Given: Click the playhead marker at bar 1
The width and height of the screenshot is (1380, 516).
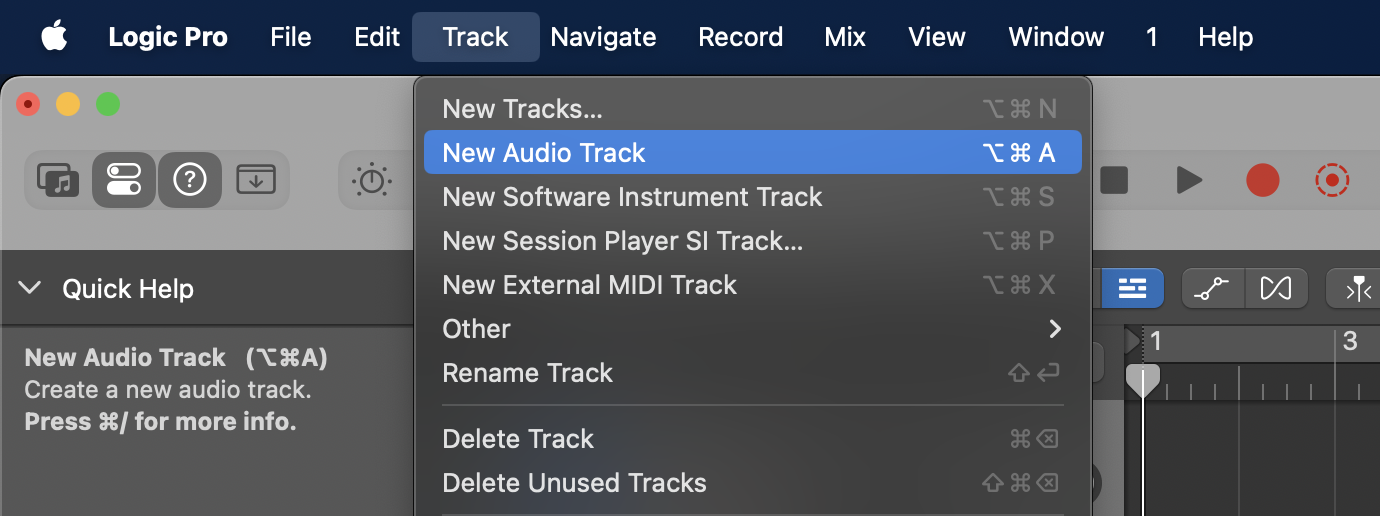Looking at the screenshot, I should pos(1143,380).
